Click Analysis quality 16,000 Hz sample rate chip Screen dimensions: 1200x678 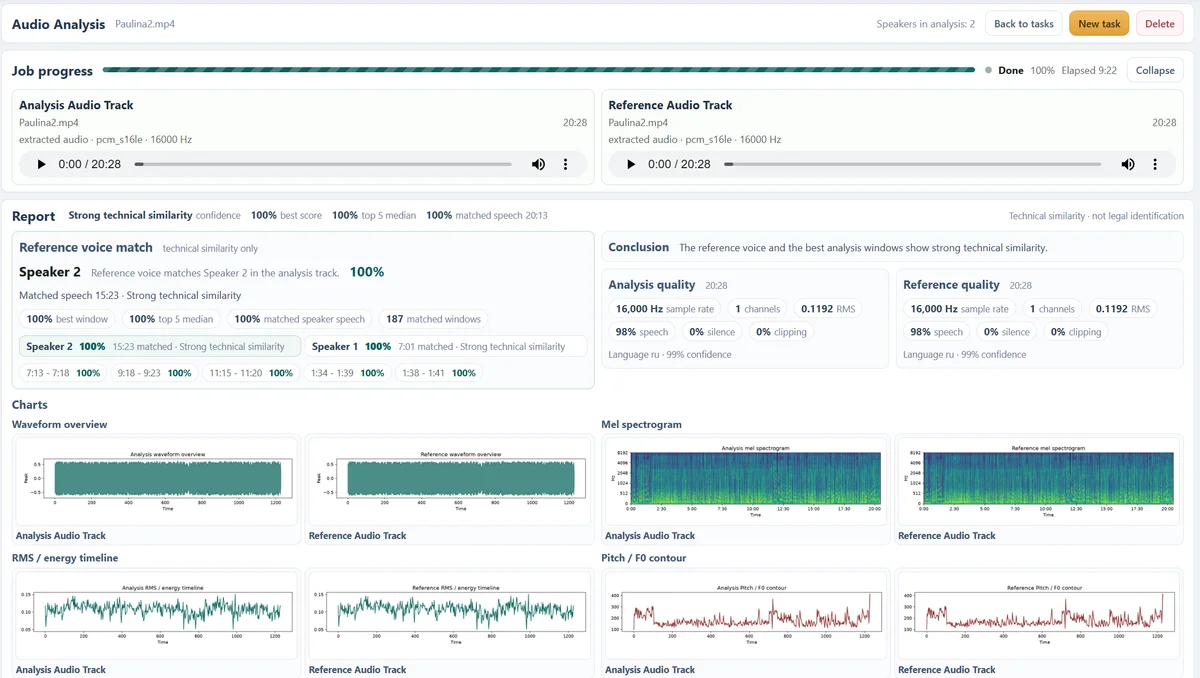pos(664,309)
